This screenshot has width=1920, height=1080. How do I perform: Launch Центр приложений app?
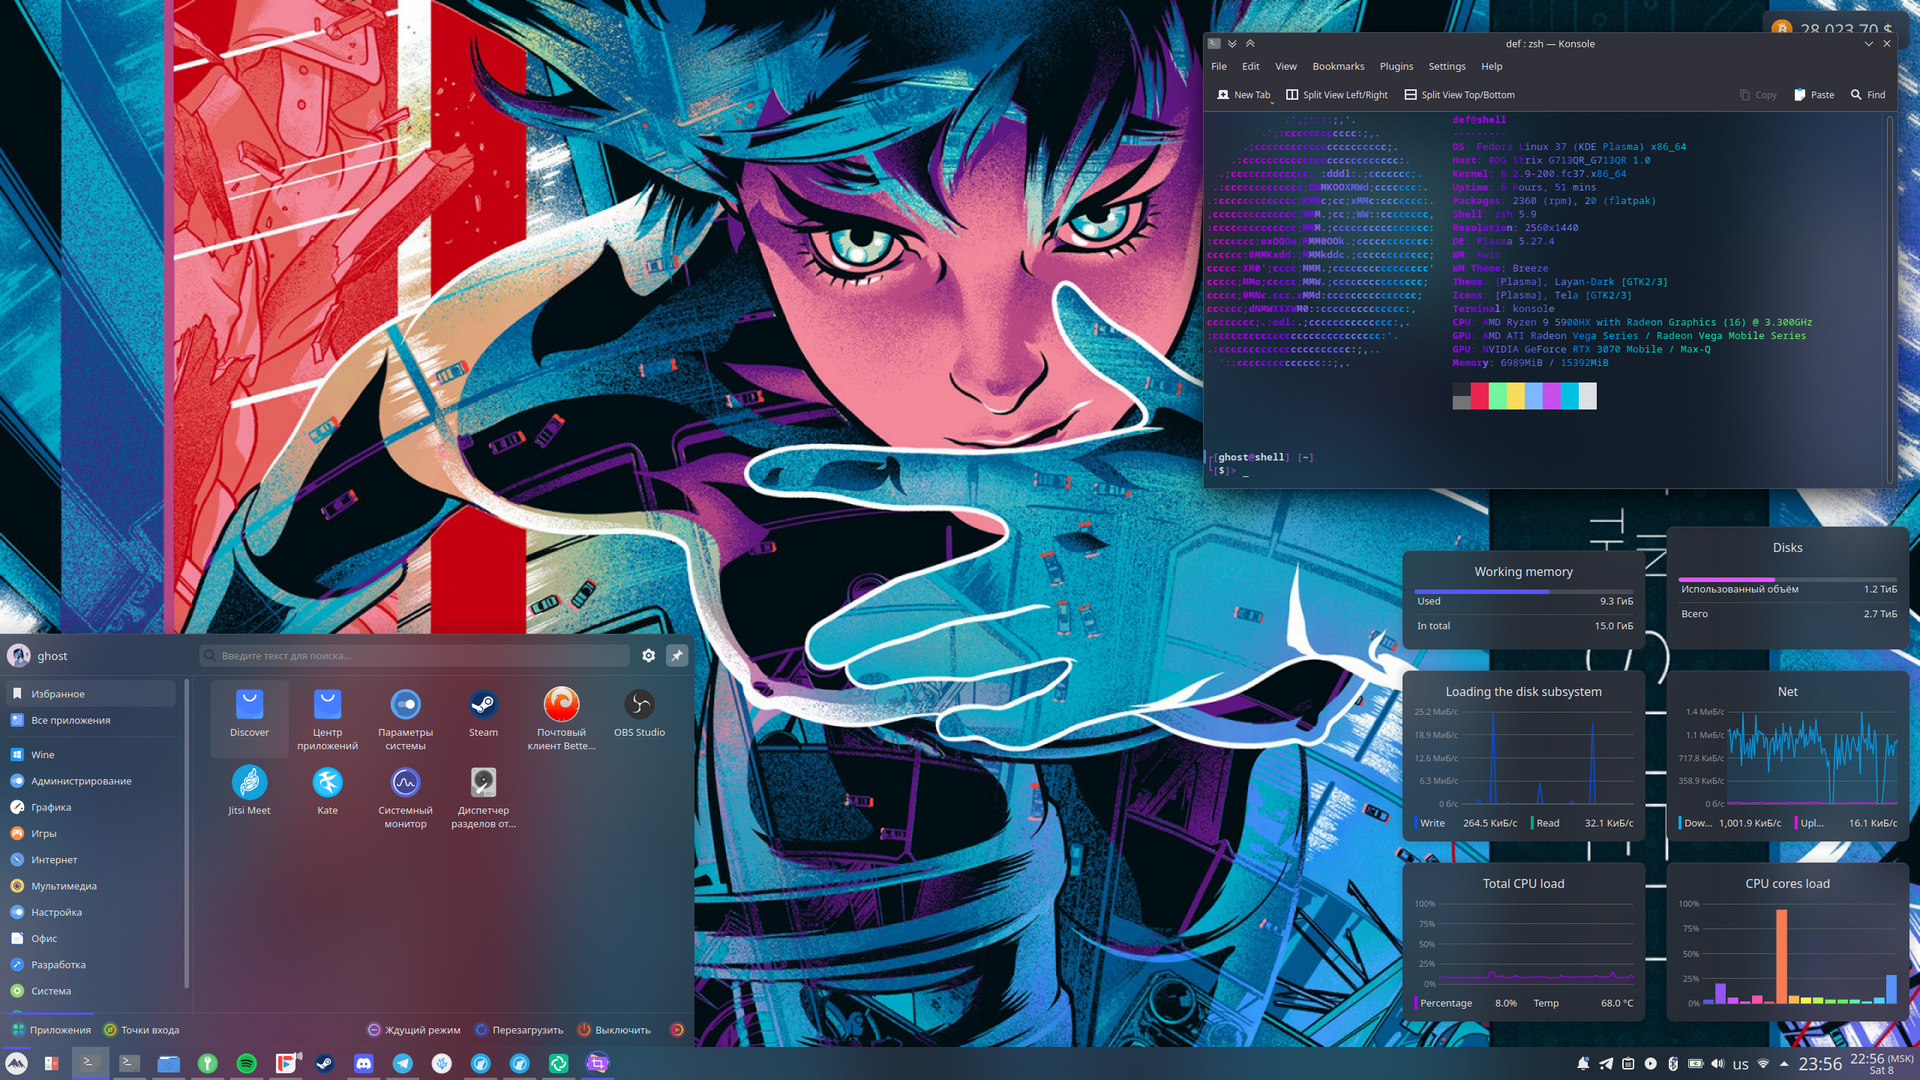point(327,718)
